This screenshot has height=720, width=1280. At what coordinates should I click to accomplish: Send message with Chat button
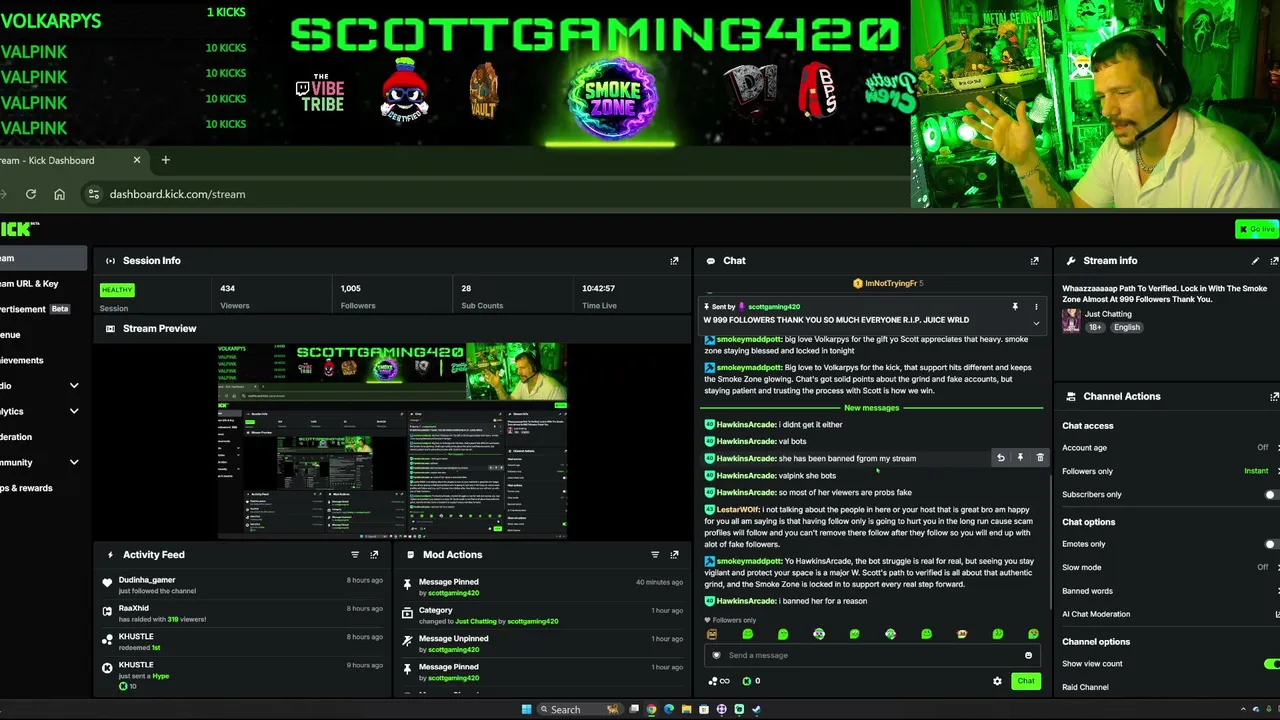1026,681
